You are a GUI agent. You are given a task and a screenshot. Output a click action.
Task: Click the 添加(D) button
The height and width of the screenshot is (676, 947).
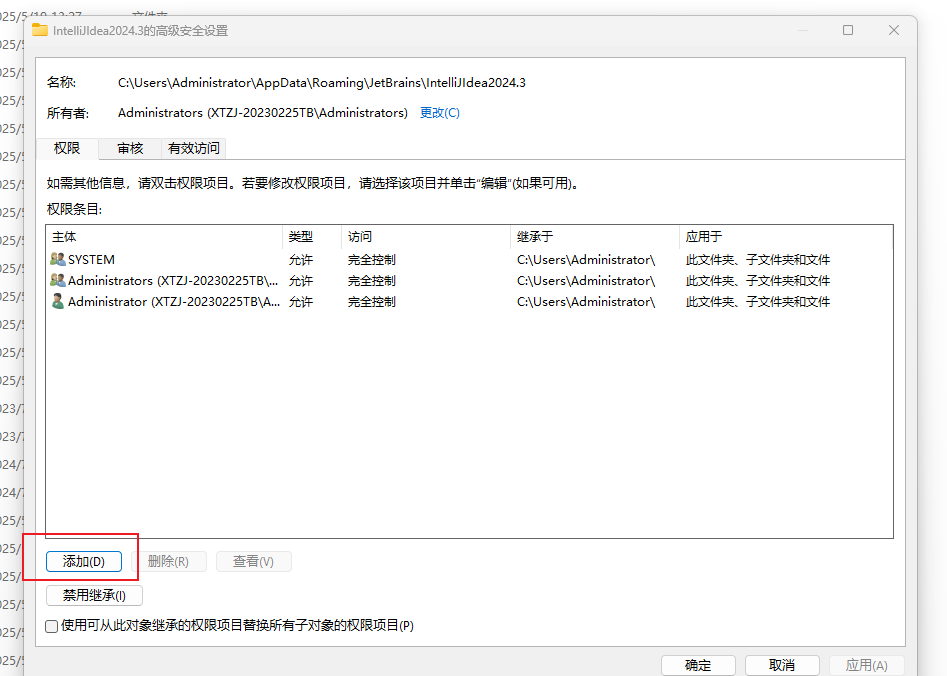pyautogui.click(x=84, y=561)
